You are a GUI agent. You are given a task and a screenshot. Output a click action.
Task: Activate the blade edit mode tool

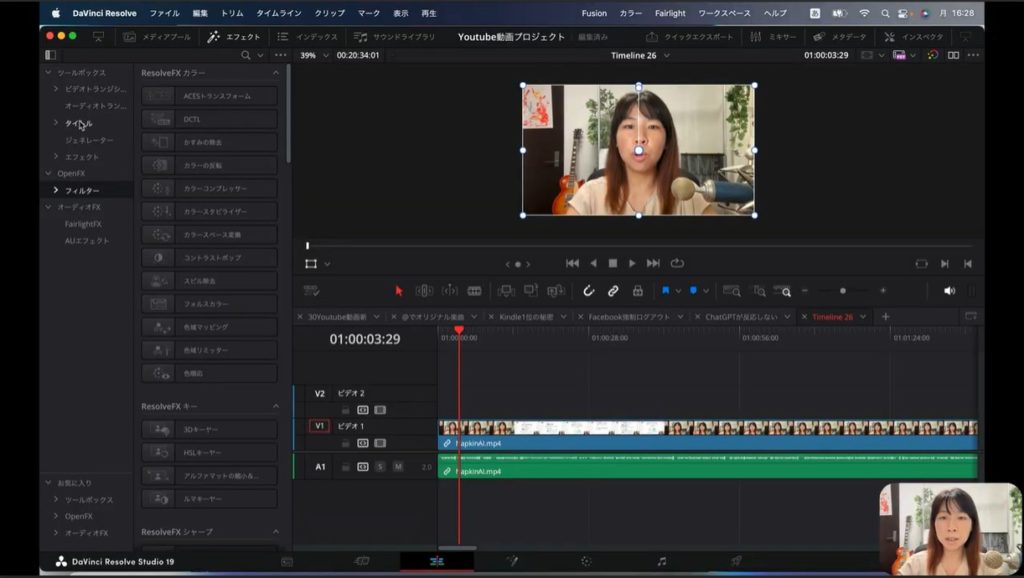pyautogui.click(x=474, y=291)
